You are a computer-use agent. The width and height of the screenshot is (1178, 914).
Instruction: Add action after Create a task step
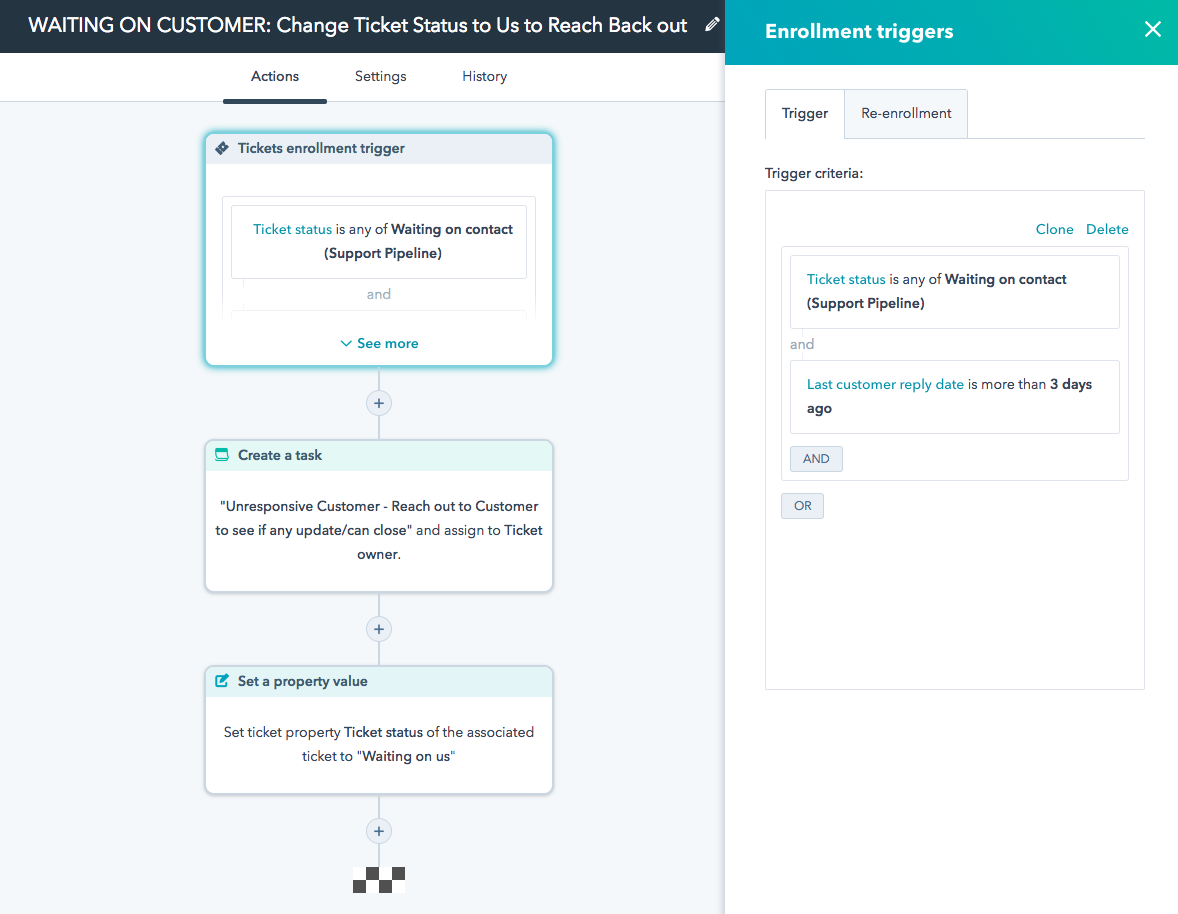(x=379, y=629)
